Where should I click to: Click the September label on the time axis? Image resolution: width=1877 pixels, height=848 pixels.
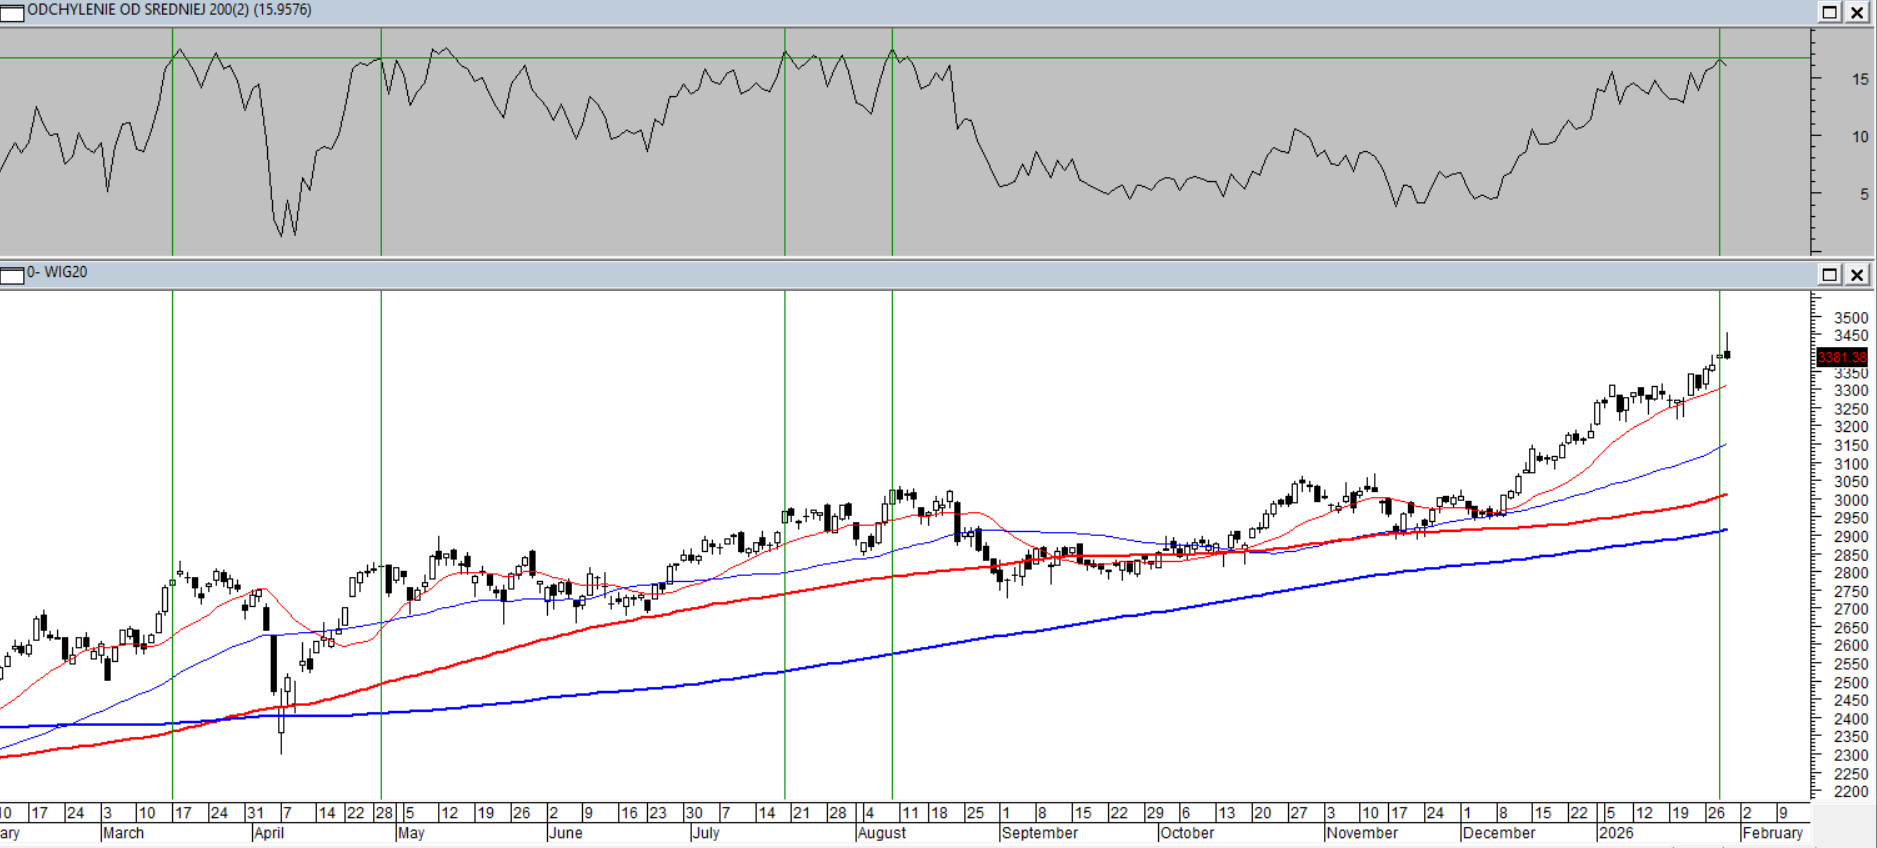point(1039,833)
